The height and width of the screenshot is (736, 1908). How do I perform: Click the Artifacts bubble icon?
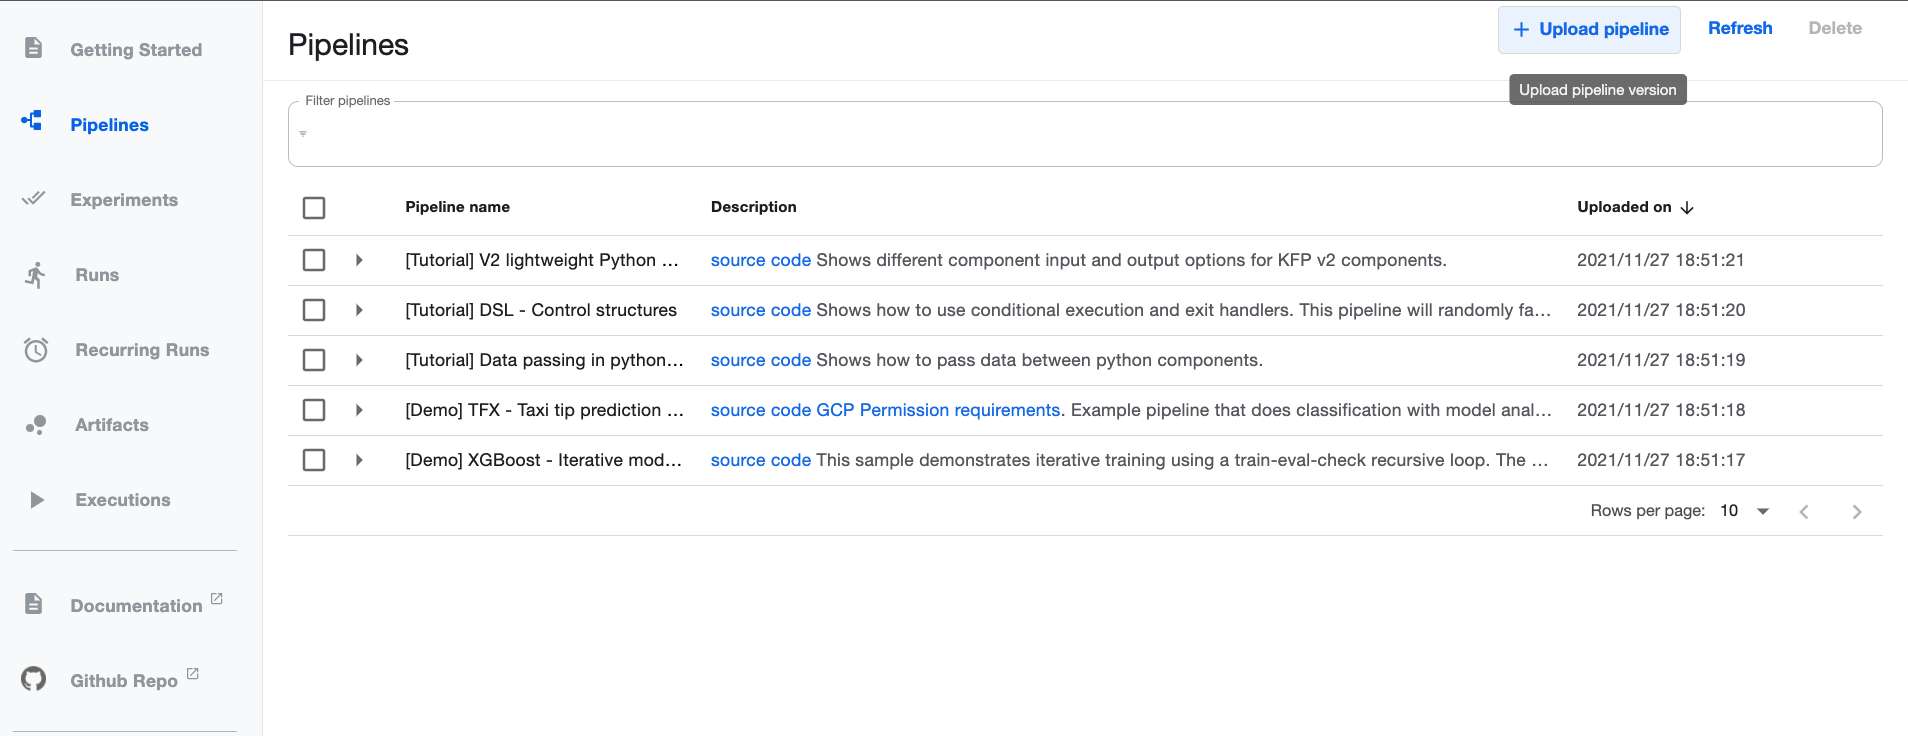click(x=36, y=425)
